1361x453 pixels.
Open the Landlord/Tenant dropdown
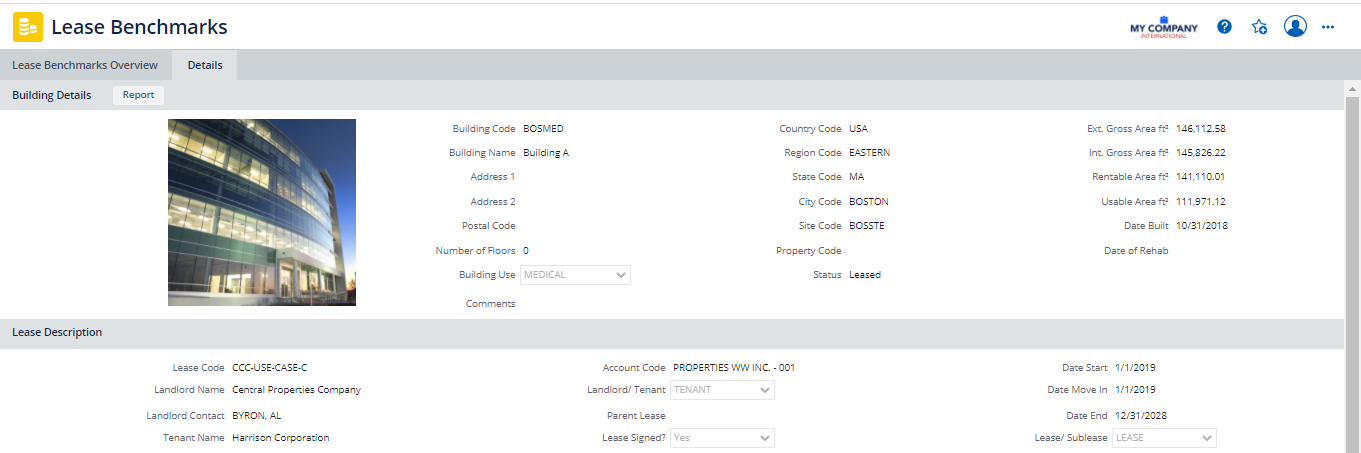pos(722,390)
